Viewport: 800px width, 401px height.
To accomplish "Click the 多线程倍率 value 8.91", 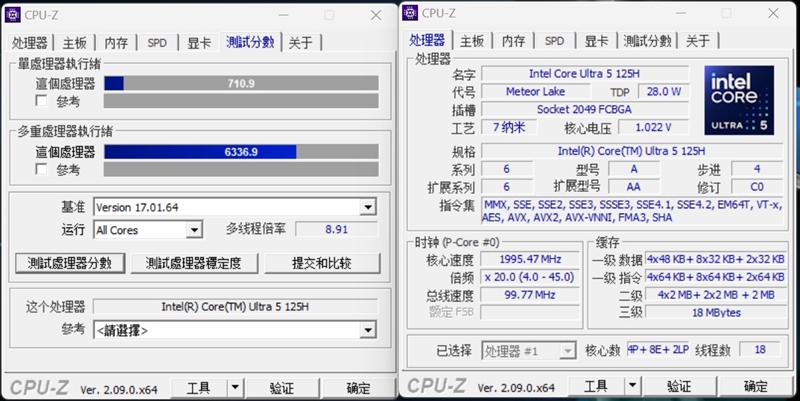I will pyautogui.click(x=337, y=230).
